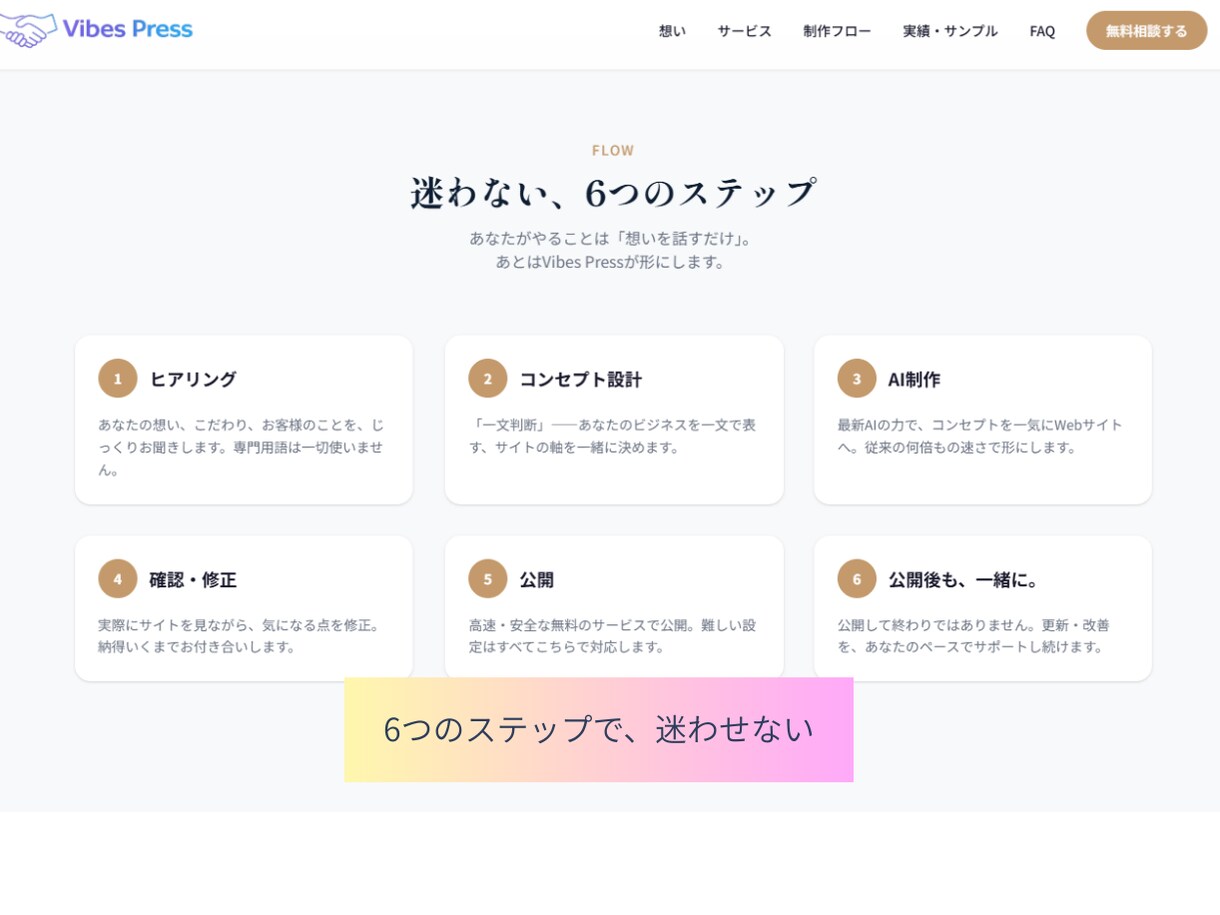Select 制作フロー in the header
Image resolution: width=1220 pixels, height=915 pixels.
pos(837,31)
